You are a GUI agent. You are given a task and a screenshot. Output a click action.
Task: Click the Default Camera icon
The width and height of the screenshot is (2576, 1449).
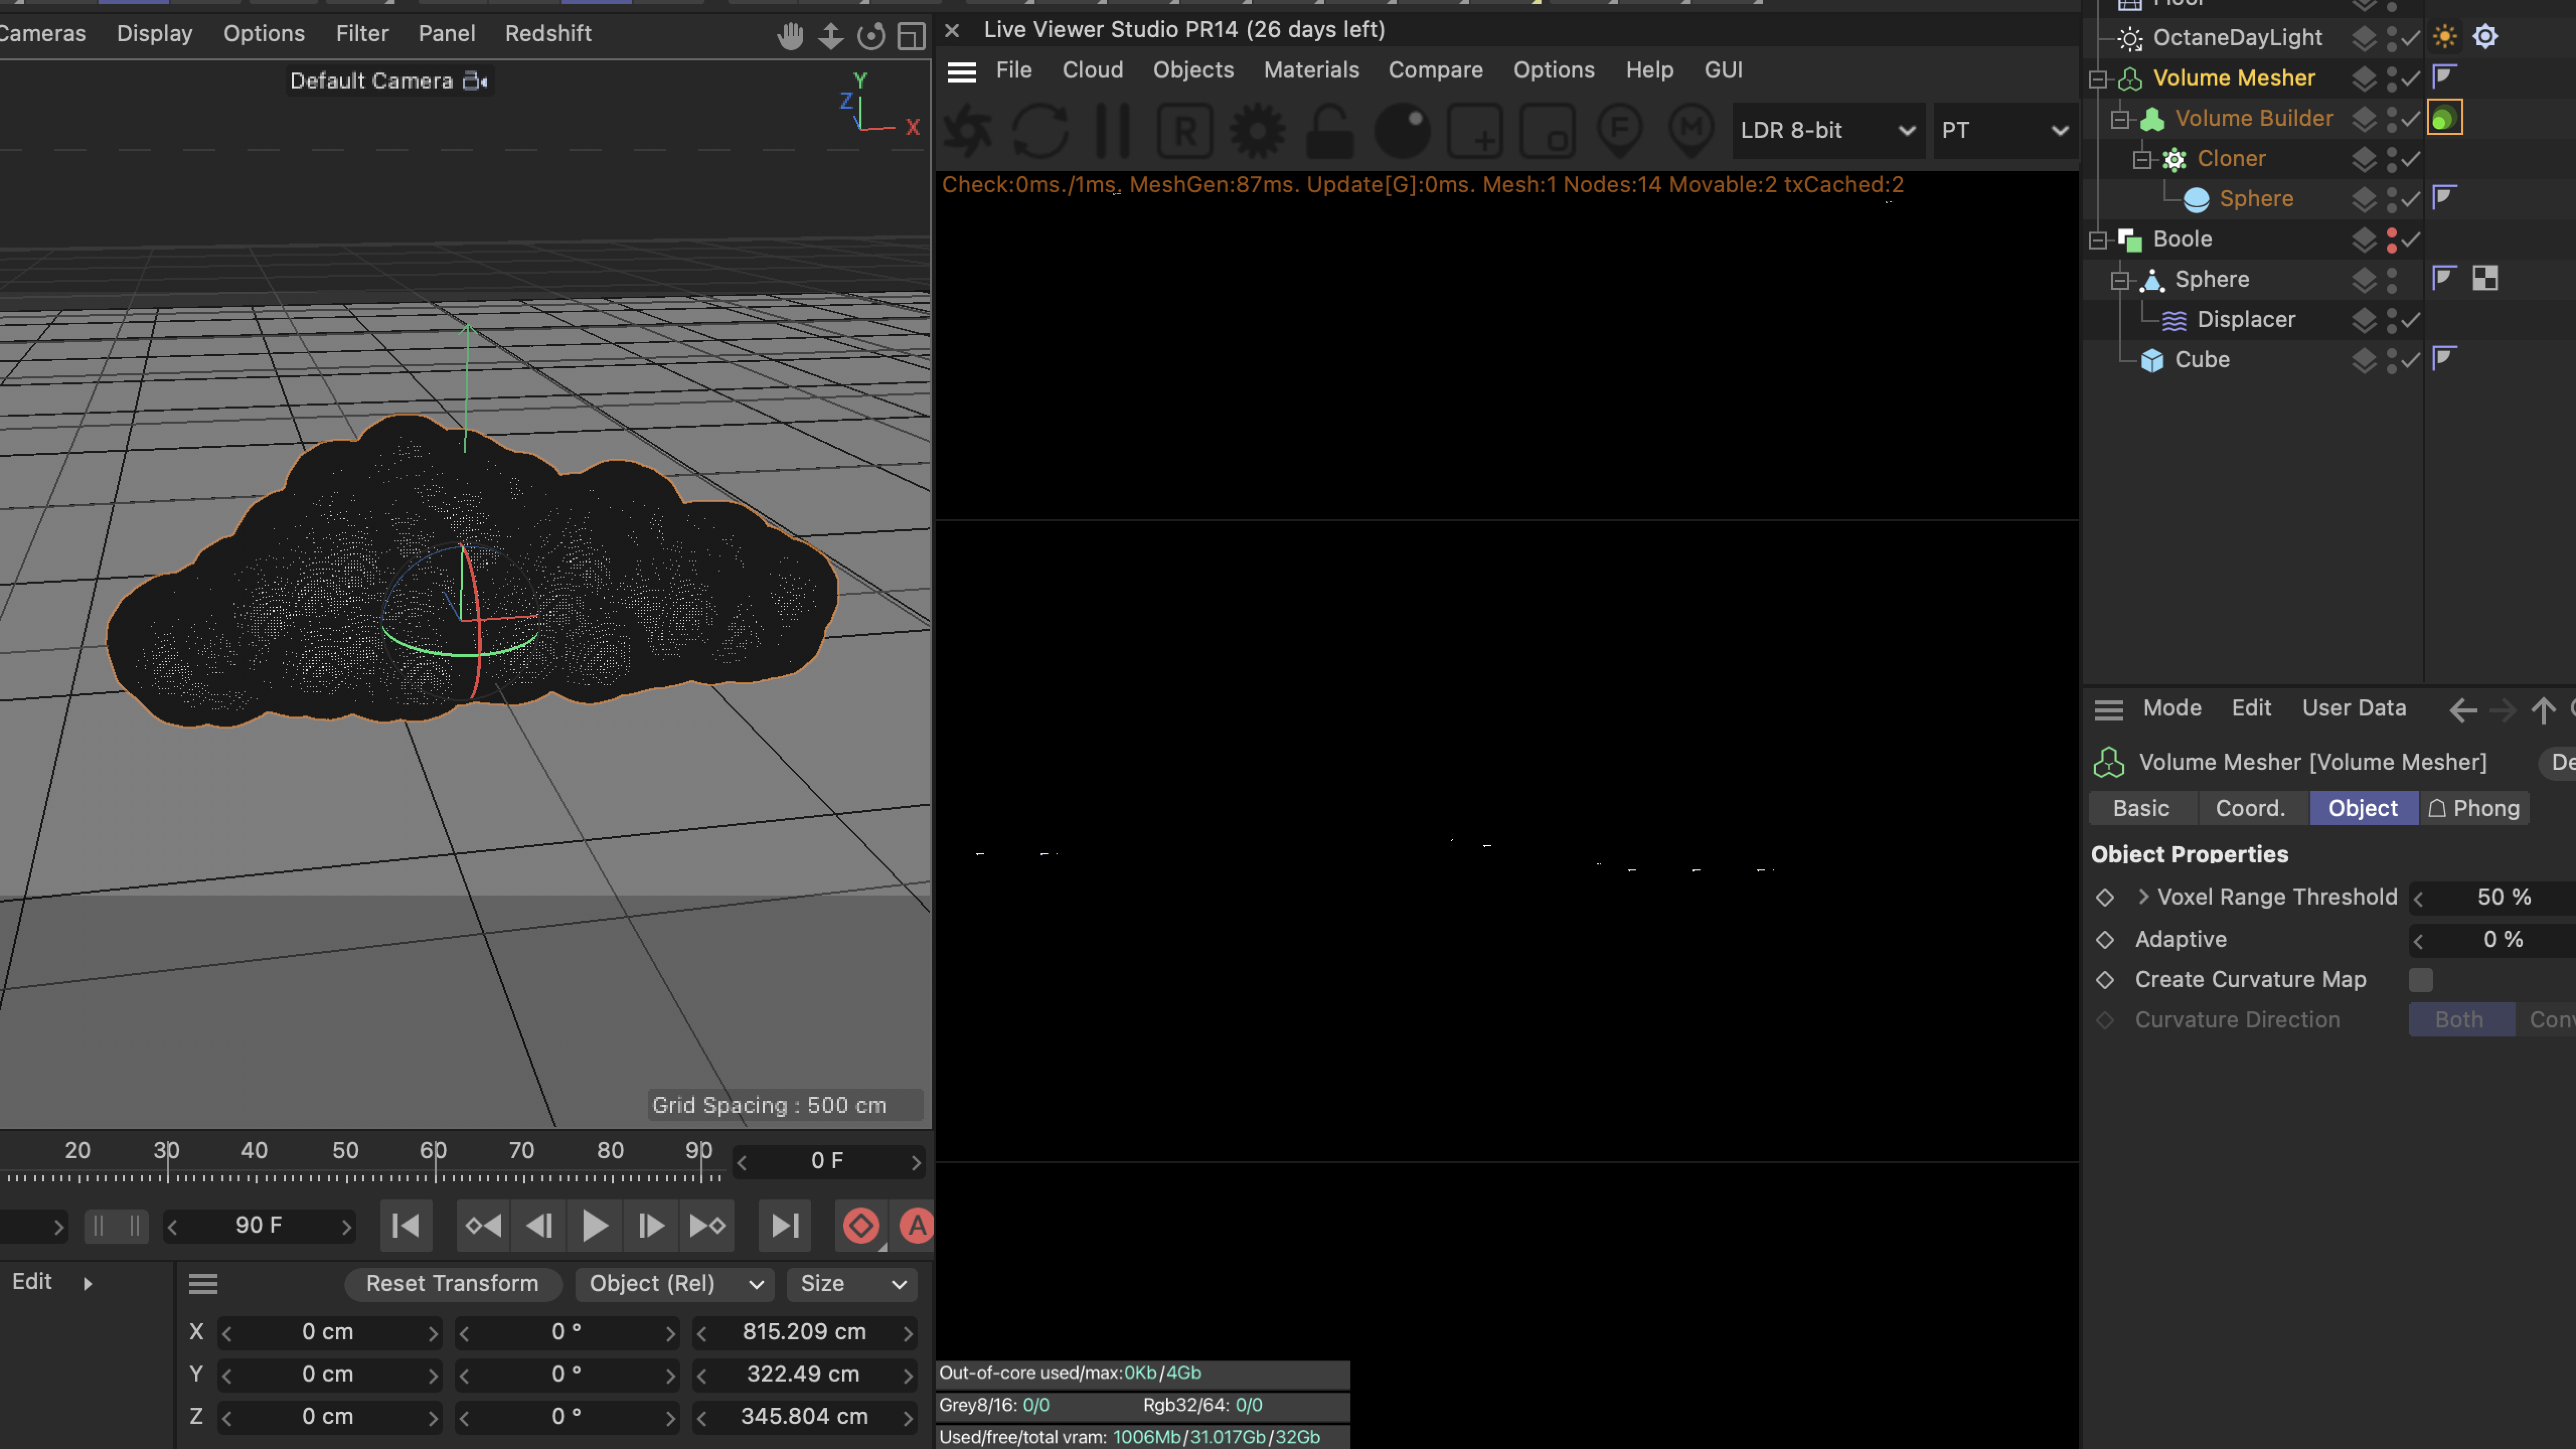point(475,81)
